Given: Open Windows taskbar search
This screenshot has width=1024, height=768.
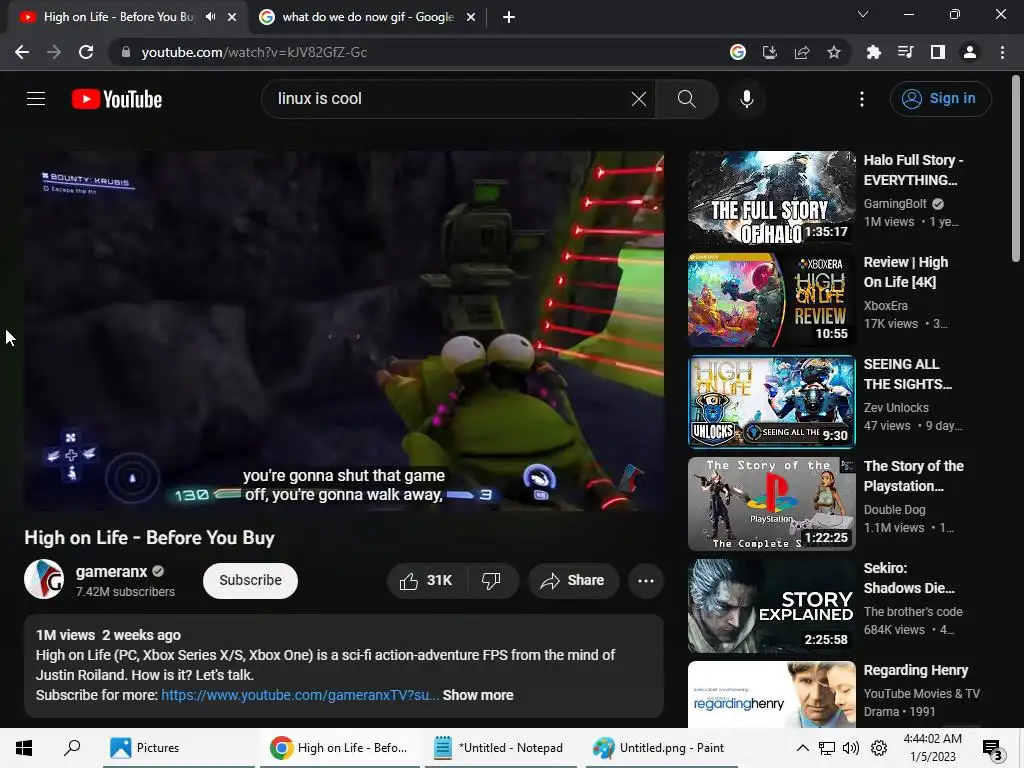Looking at the screenshot, I should 72,748.
